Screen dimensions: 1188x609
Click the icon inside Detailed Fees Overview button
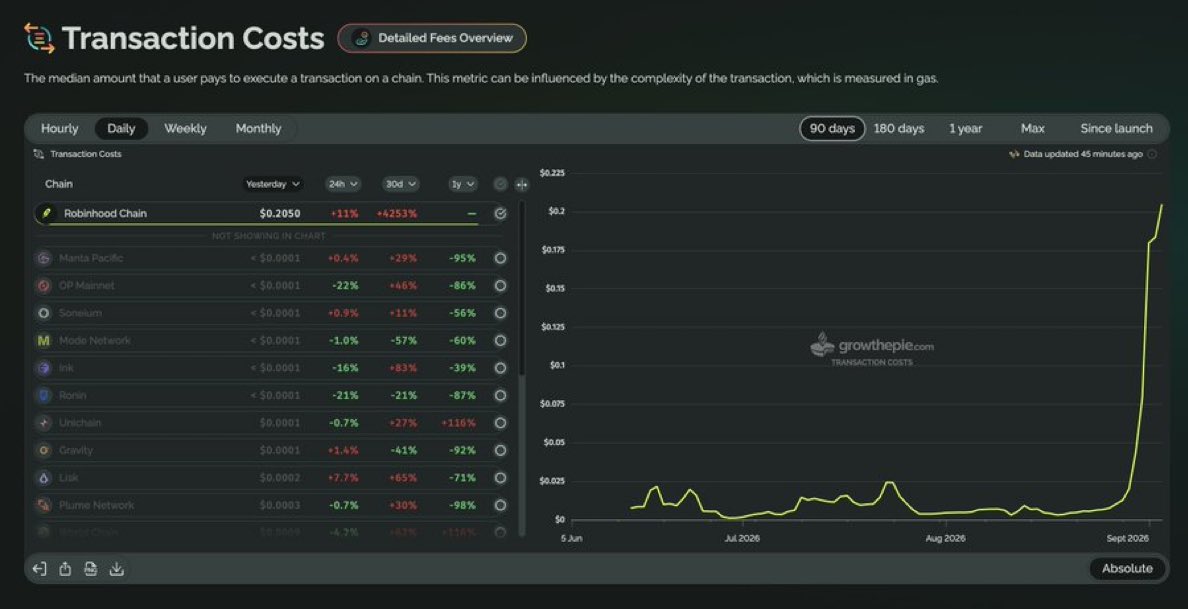pos(362,38)
